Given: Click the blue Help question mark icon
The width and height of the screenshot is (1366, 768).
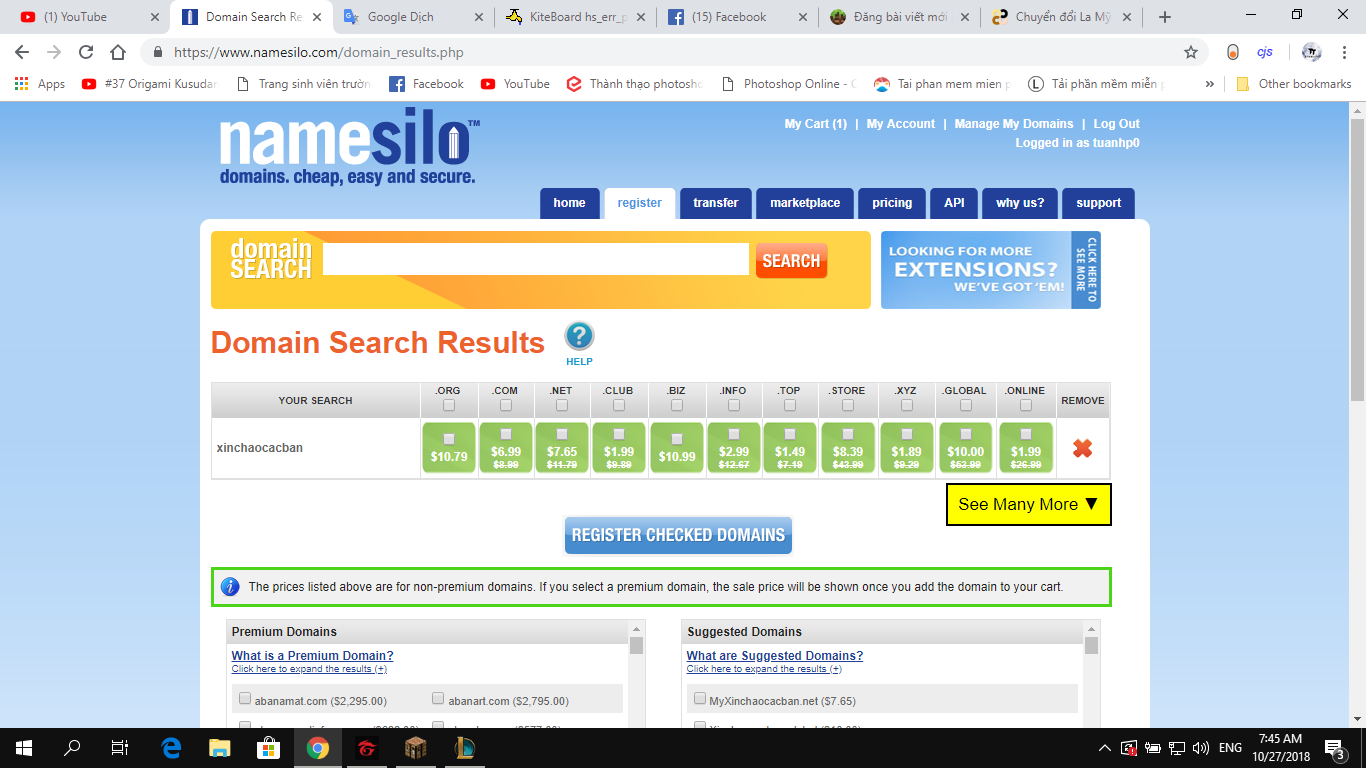Looking at the screenshot, I should pos(579,336).
